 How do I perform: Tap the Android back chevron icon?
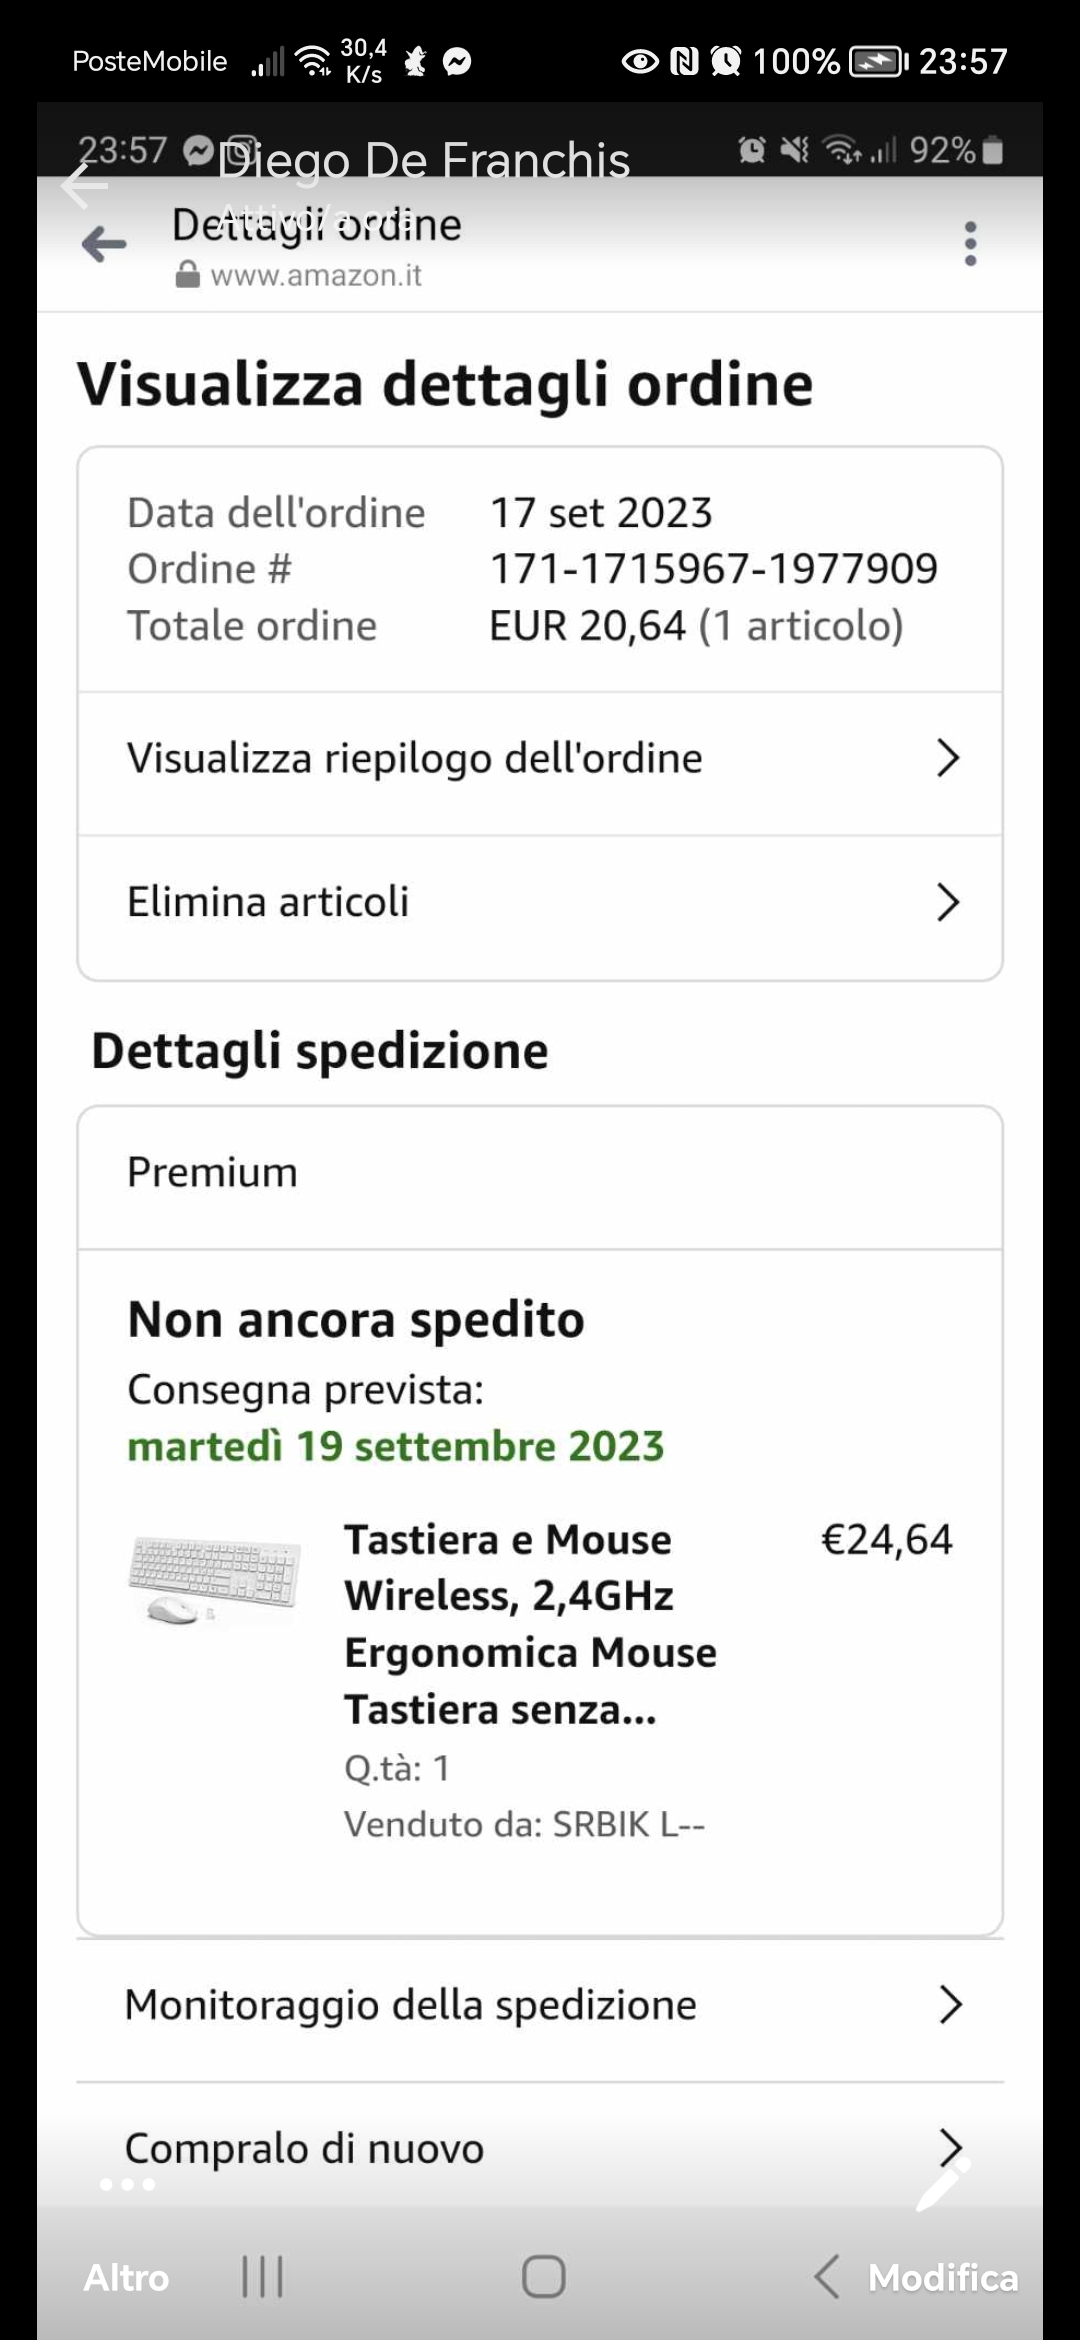pyautogui.click(x=827, y=2277)
